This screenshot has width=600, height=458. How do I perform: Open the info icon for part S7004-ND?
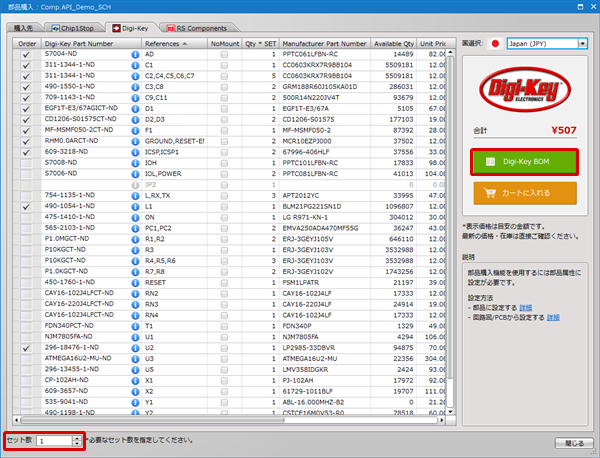pos(135,54)
